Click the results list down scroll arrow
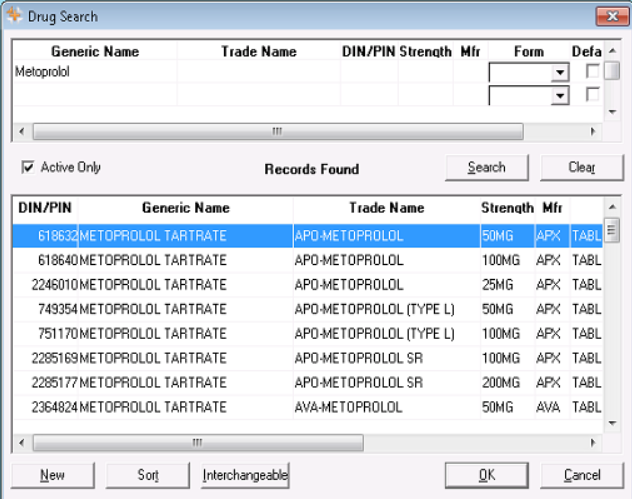Image resolution: width=632 pixels, height=499 pixels. (x=612, y=423)
